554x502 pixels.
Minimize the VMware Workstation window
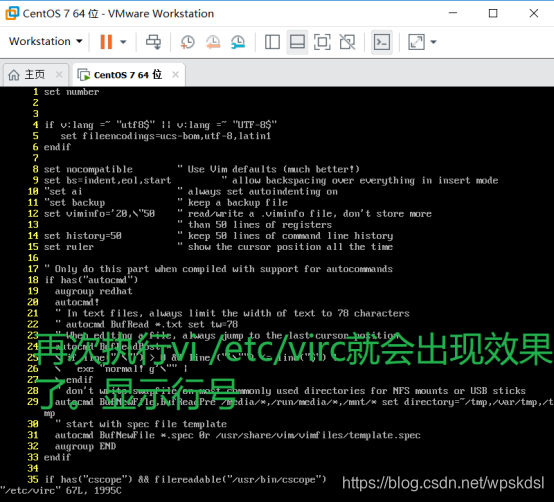(x=453, y=13)
